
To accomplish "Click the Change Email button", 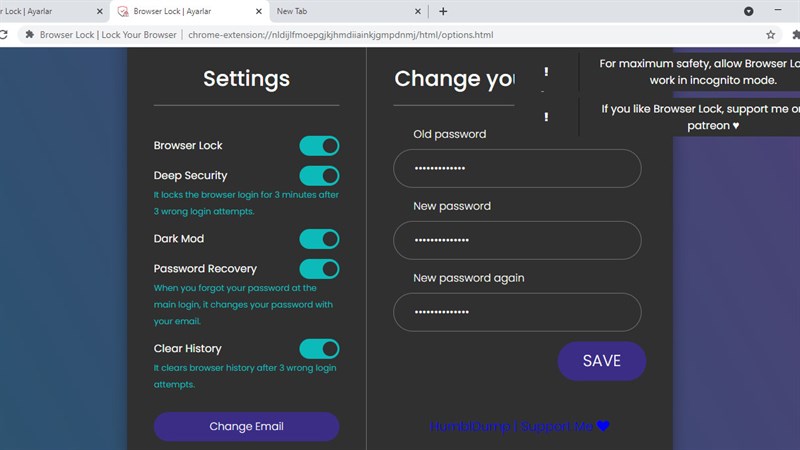I will click(x=246, y=427).
